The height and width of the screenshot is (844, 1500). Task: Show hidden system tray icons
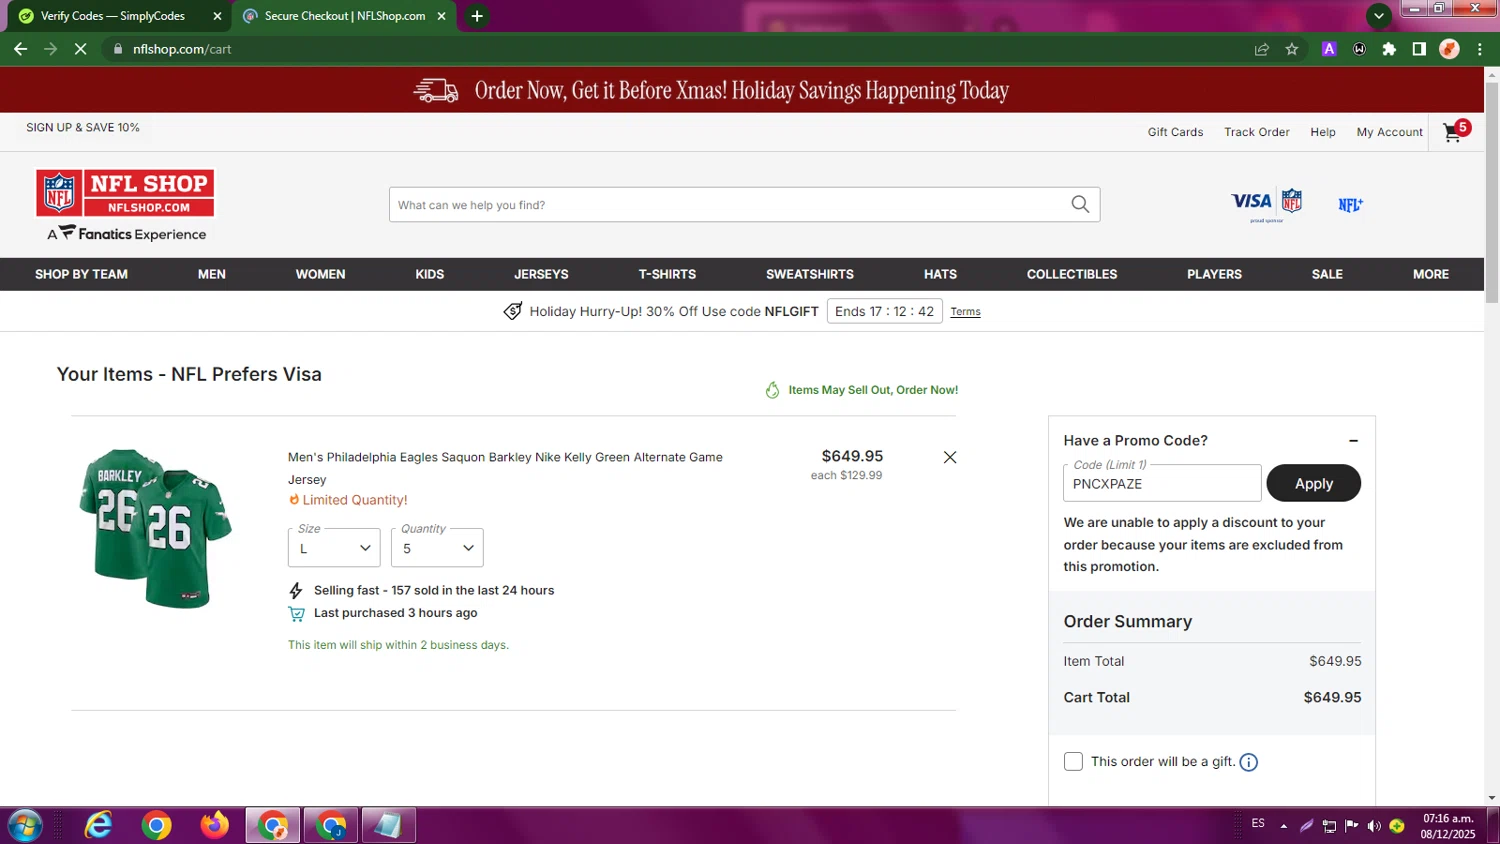pos(1283,826)
